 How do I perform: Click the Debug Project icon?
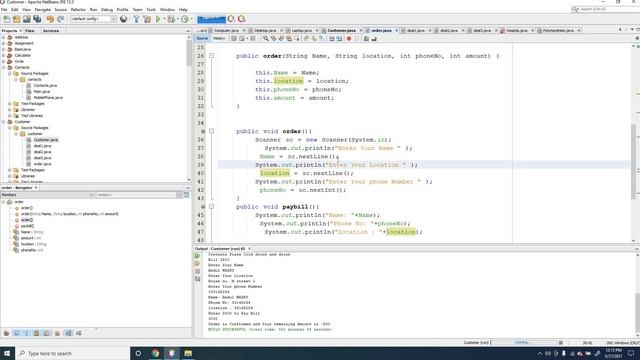click(171, 19)
